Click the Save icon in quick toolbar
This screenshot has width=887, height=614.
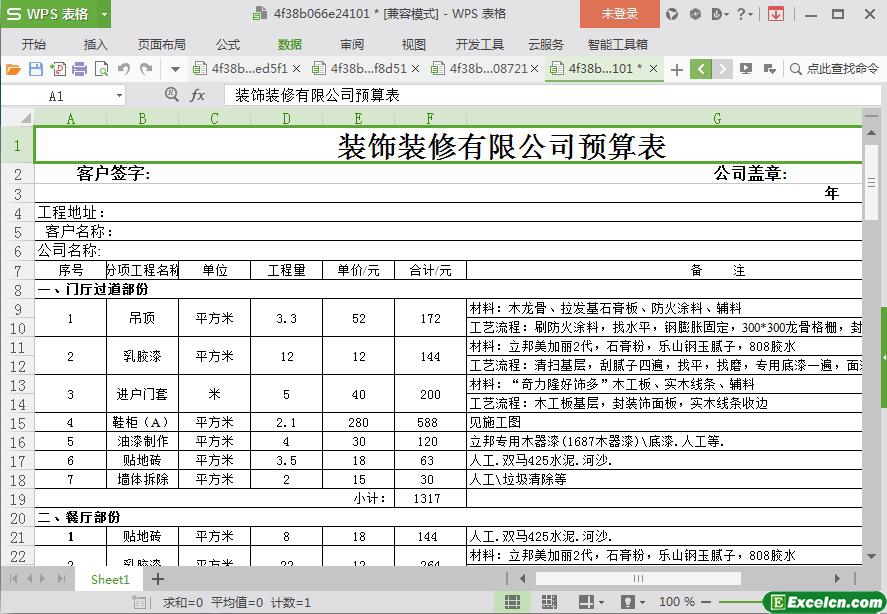click(35, 69)
